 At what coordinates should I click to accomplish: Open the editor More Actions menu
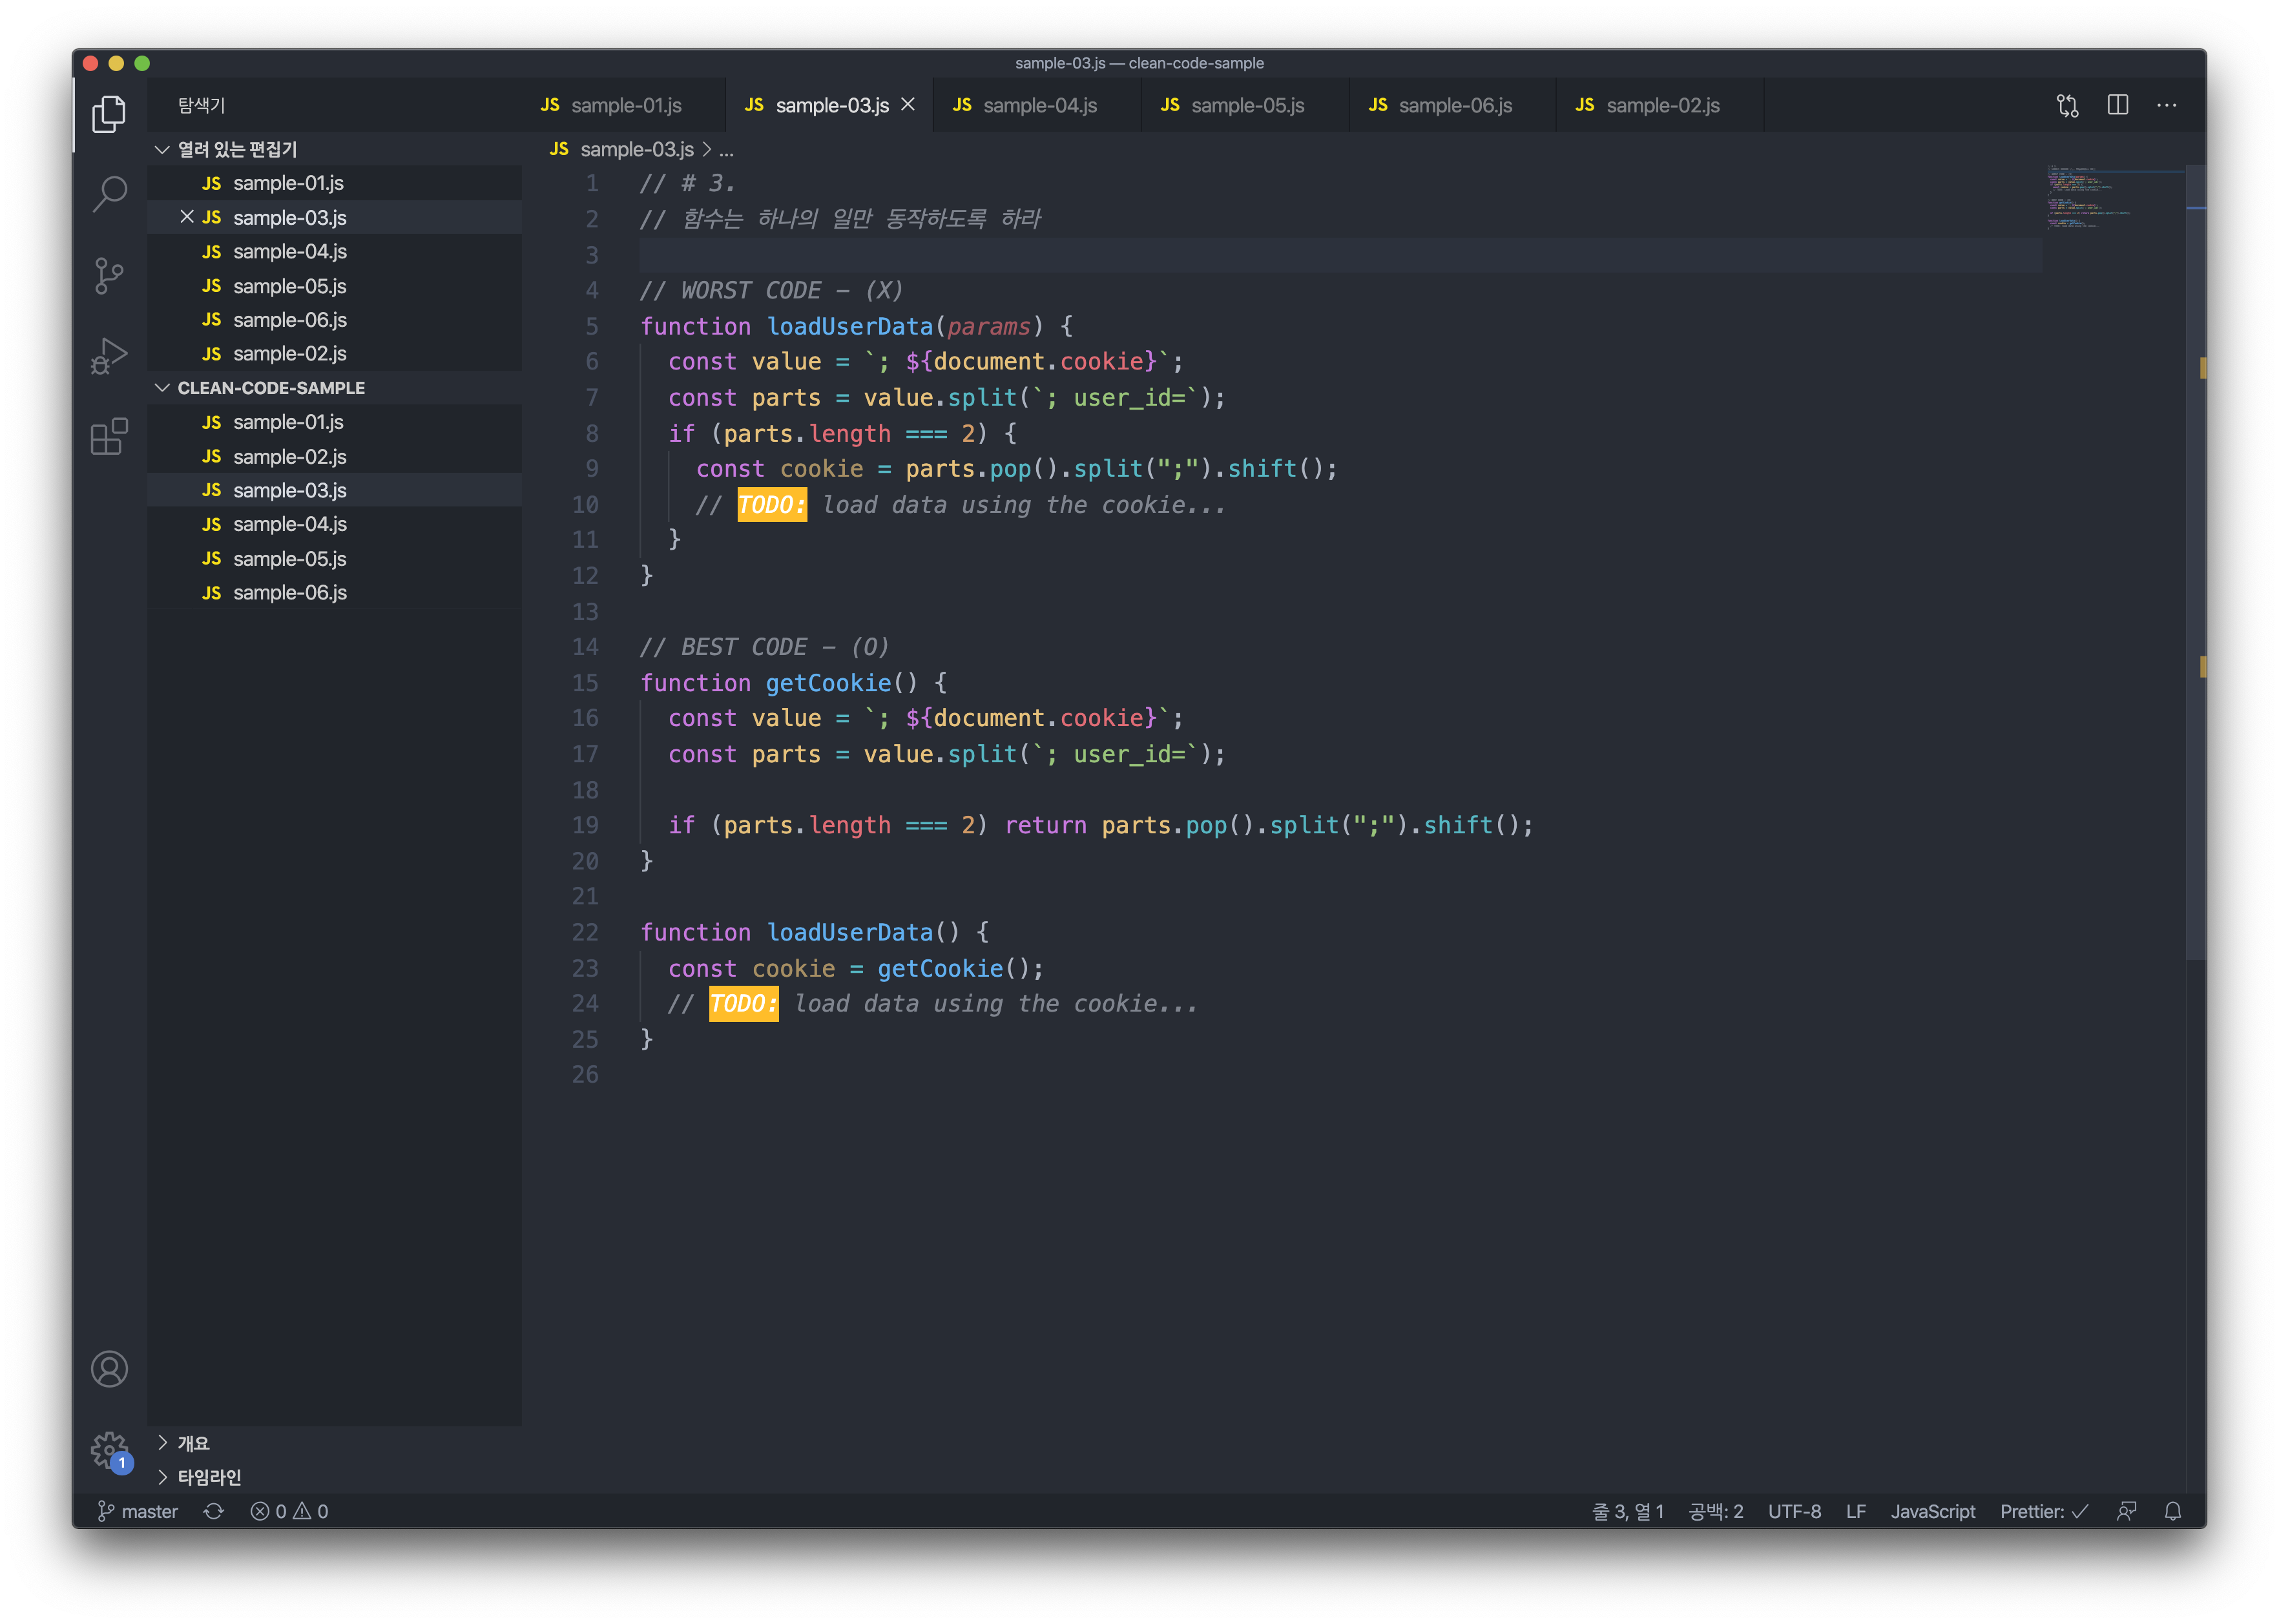coord(2166,105)
